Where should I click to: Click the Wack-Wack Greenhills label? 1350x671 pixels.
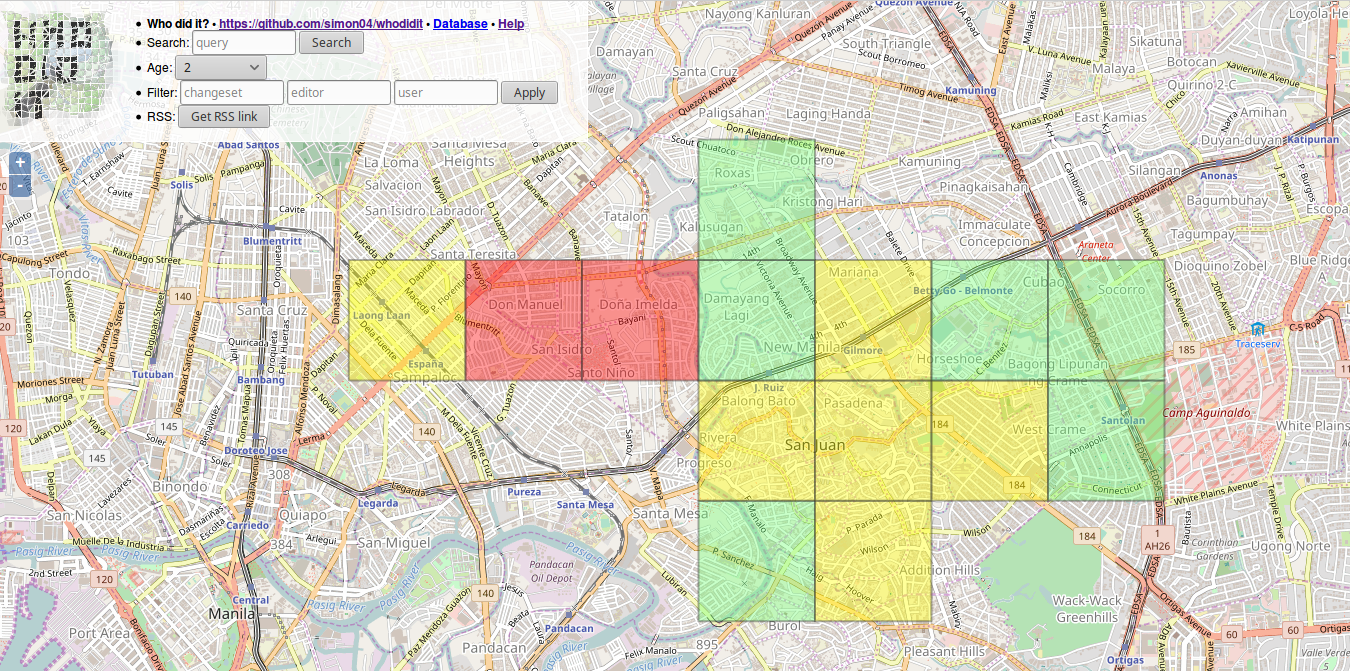click(x=1087, y=609)
